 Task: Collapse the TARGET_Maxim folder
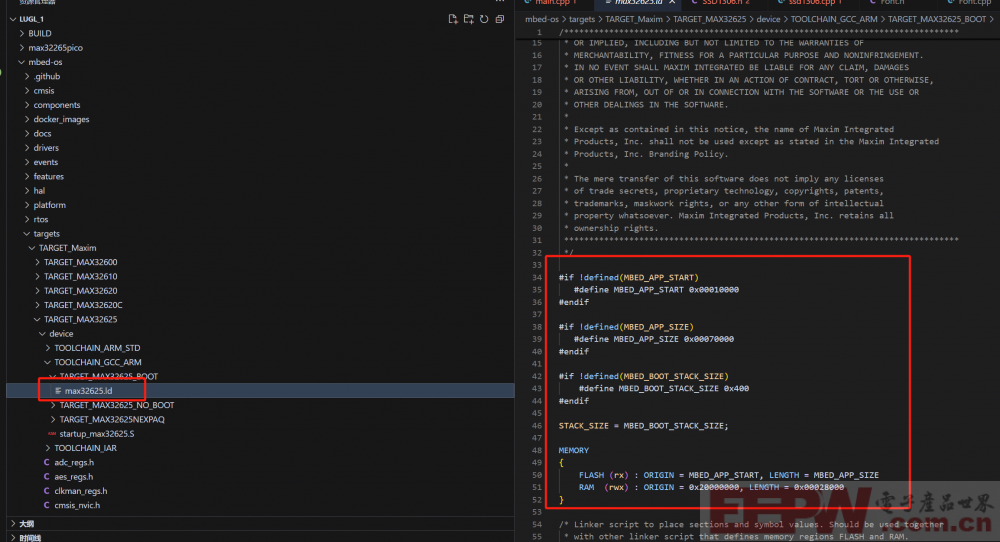click(x=33, y=247)
